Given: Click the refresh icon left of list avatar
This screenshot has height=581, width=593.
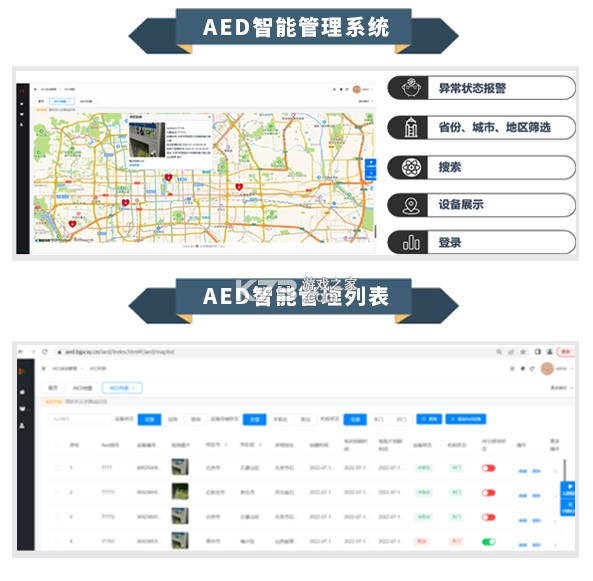Looking at the screenshot, I should (x=532, y=368).
